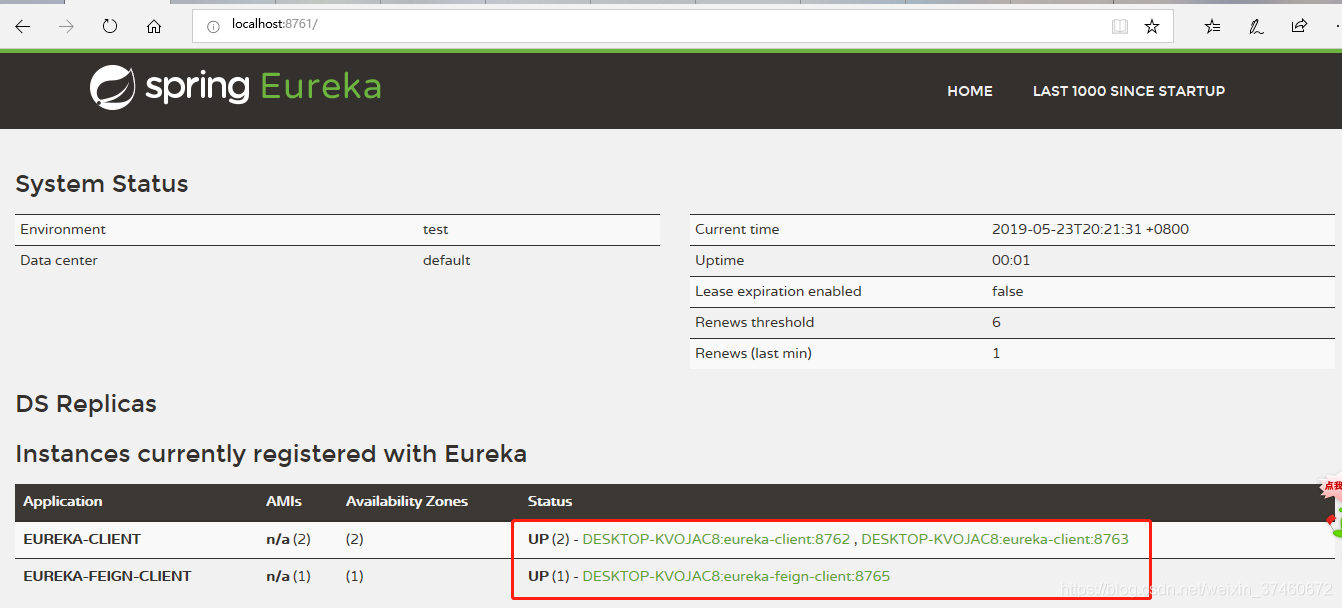Screen dimensions: 1342x608
Task: Click the Environment label cell
Action: pyautogui.click(x=63, y=229)
